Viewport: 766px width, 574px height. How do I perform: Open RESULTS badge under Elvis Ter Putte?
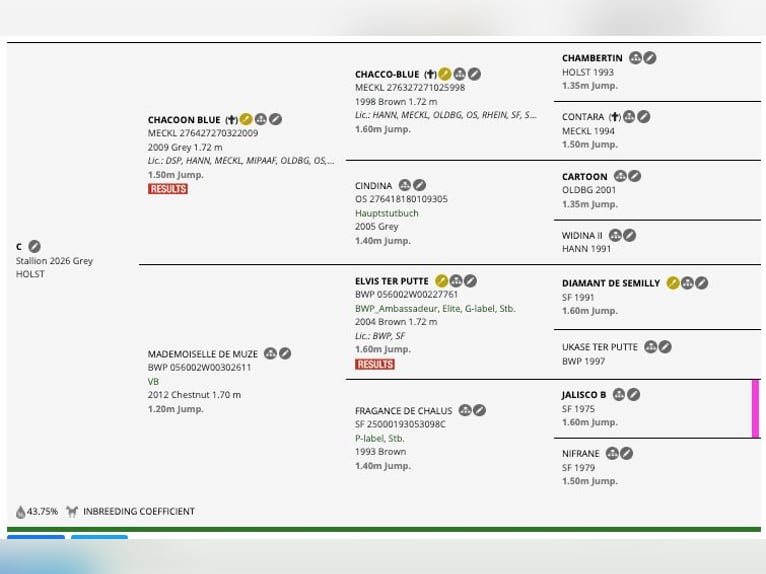pos(375,364)
